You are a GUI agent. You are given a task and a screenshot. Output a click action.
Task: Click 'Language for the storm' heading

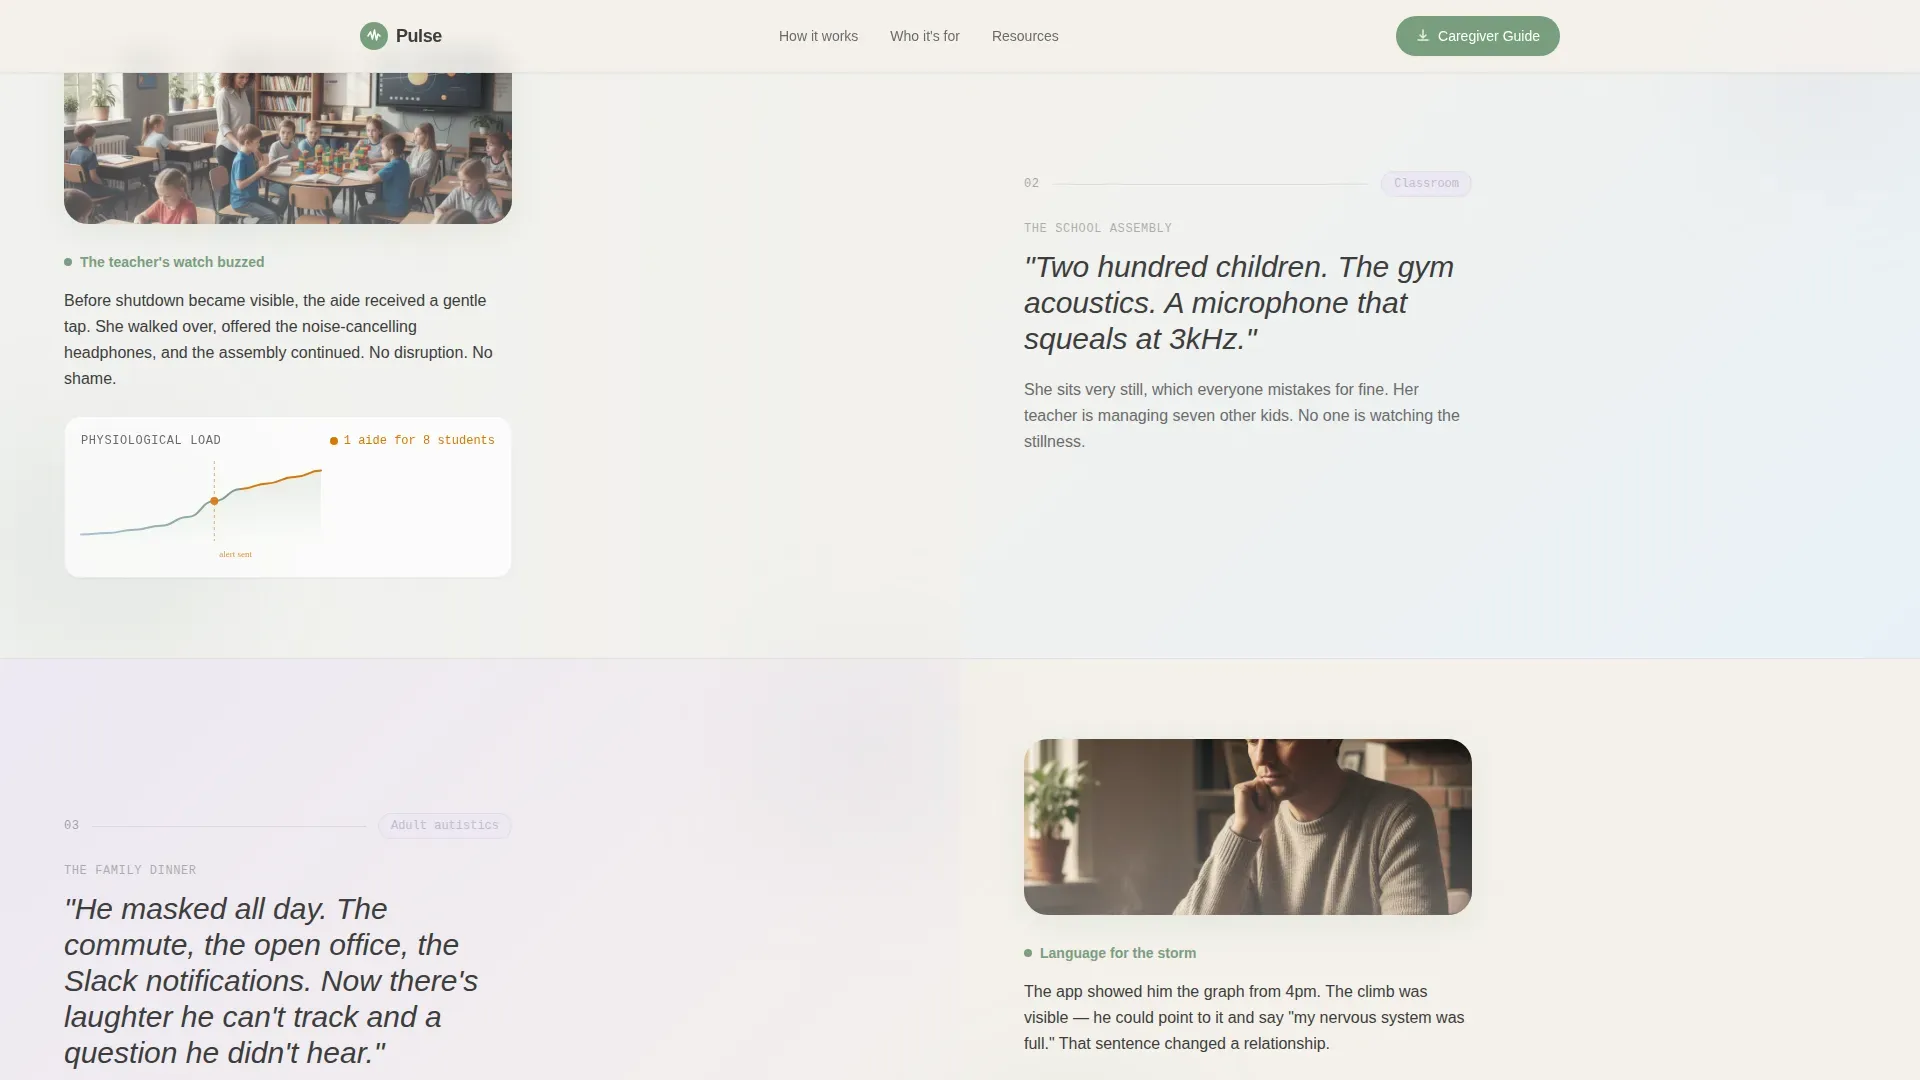[x=1118, y=953]
